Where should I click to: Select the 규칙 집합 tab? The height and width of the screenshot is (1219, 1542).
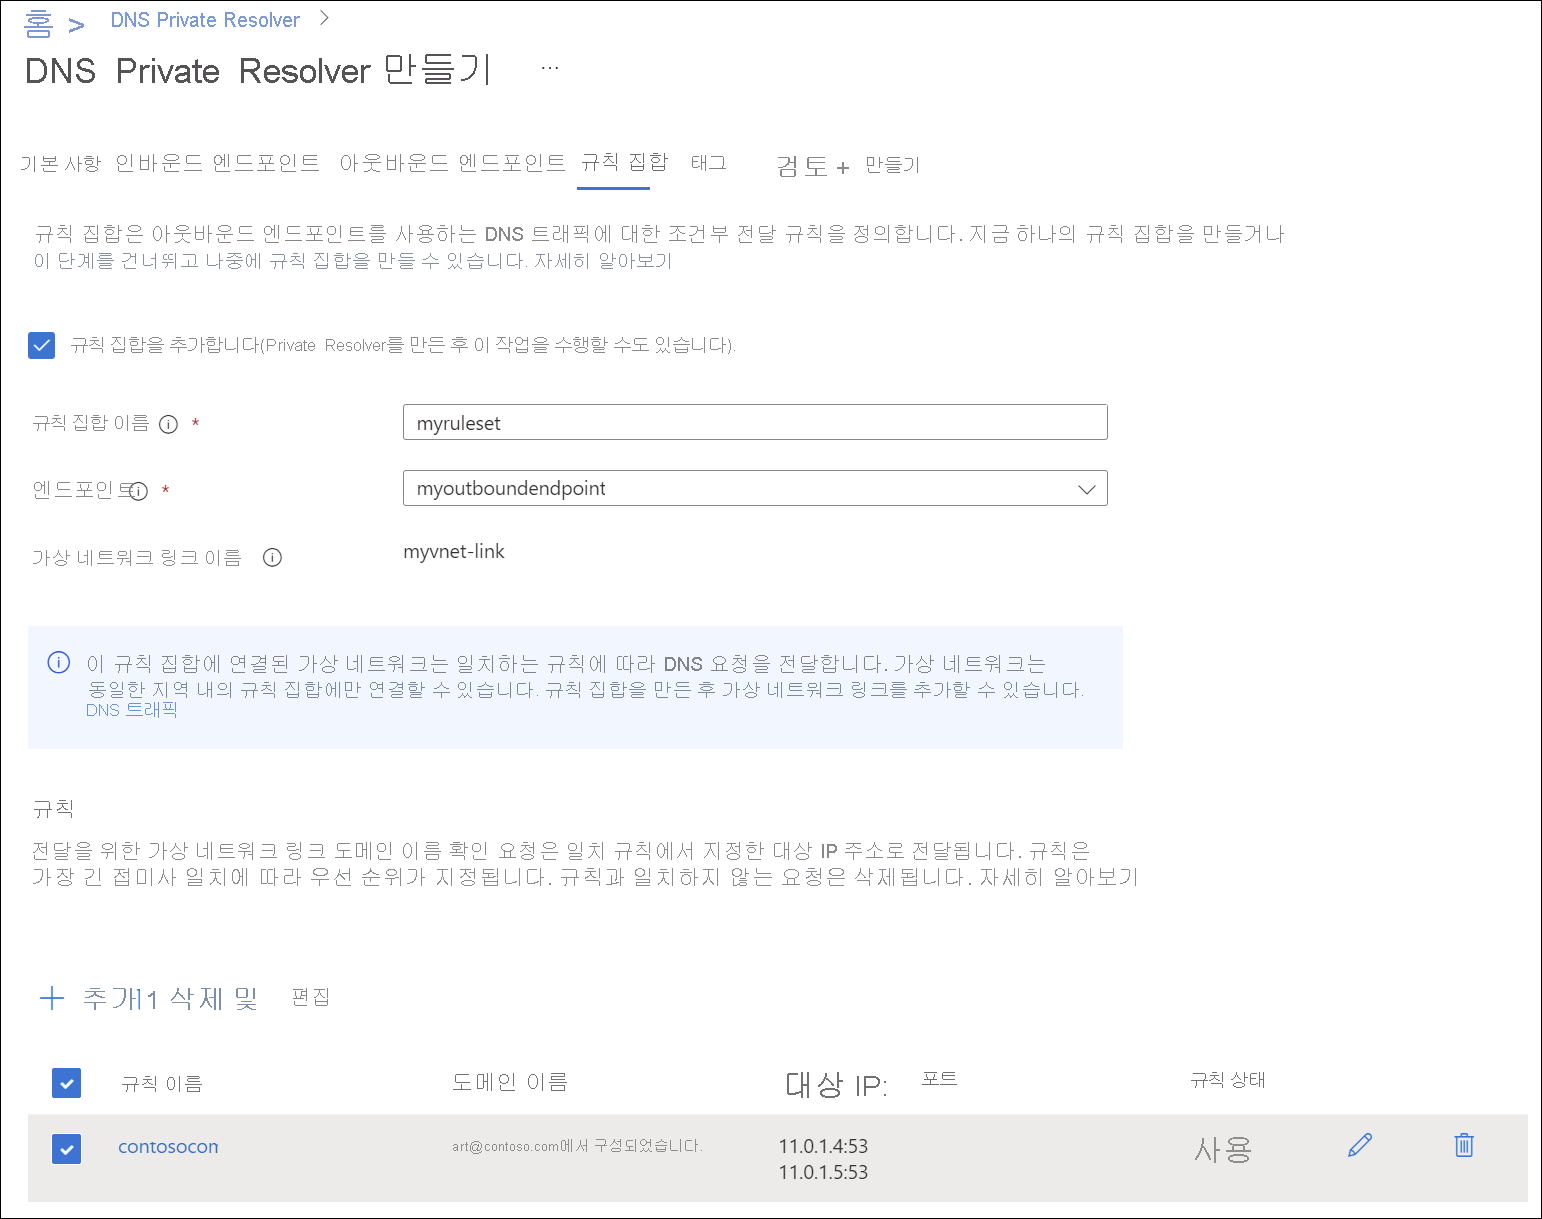[624, 162]
